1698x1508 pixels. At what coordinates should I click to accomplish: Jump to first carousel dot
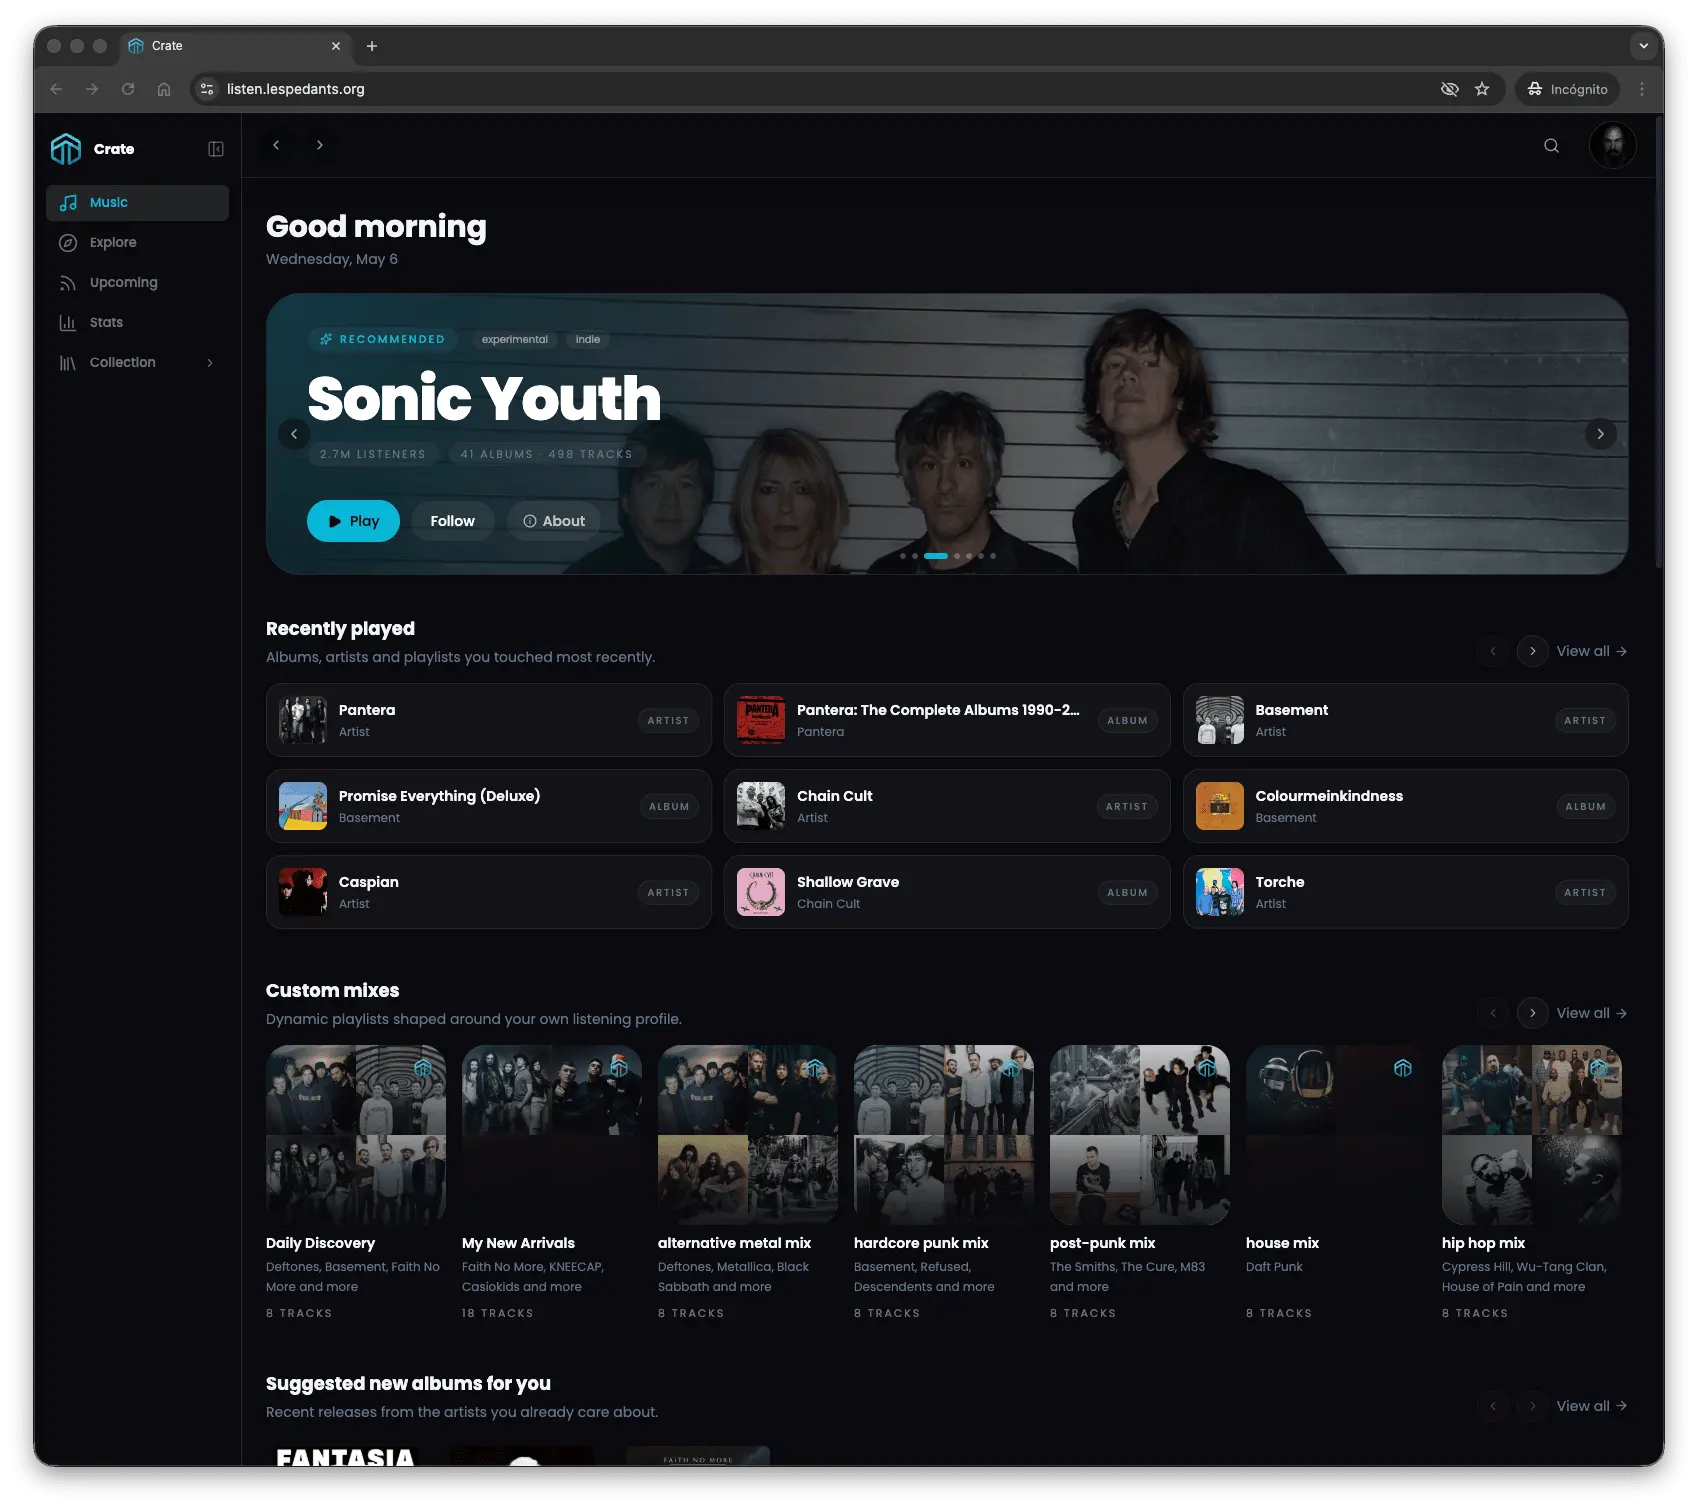(903, 556)
